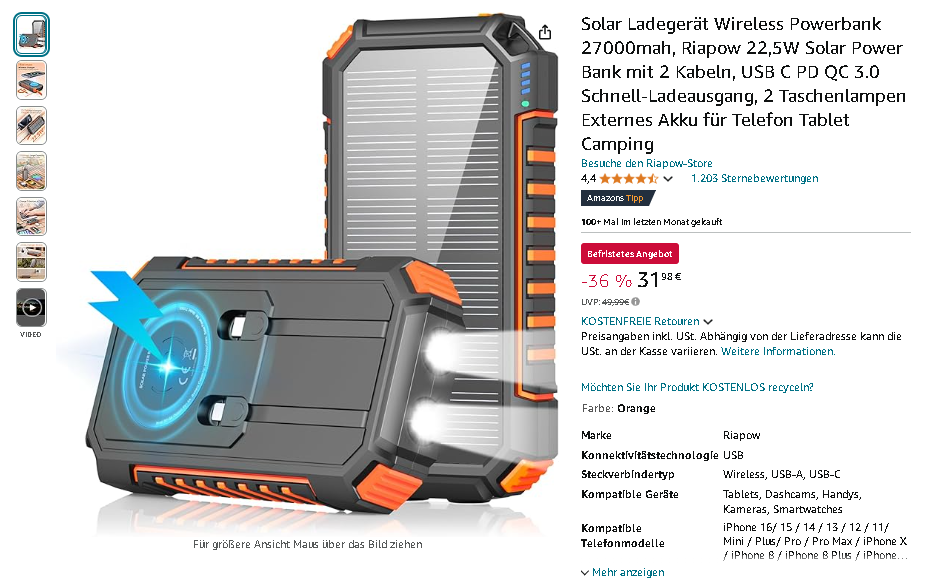Screen dimensions: 928x584
Task: Play the product video thumbnail
Action: [31, 308]
